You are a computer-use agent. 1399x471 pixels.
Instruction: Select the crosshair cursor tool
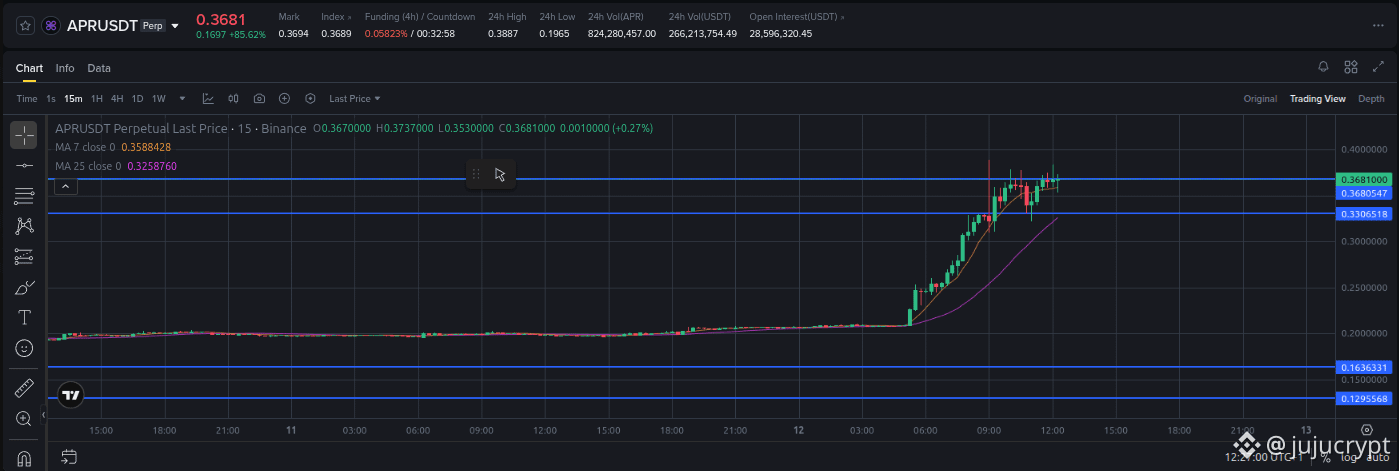tap(24, 134)
